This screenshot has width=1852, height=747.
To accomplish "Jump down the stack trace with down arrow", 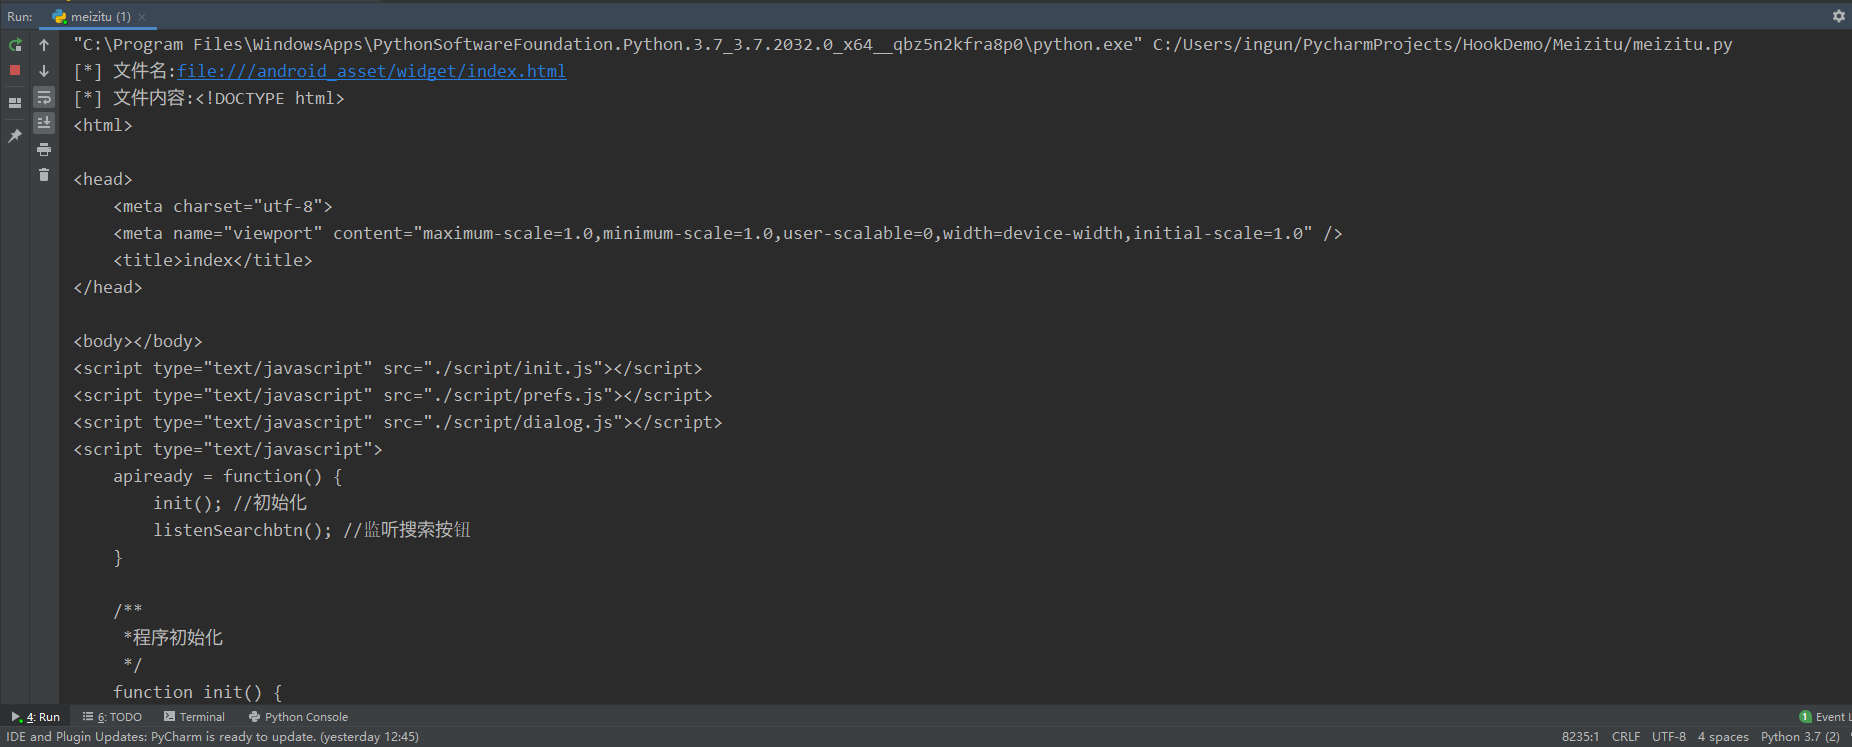I will [x=44, y=71].
